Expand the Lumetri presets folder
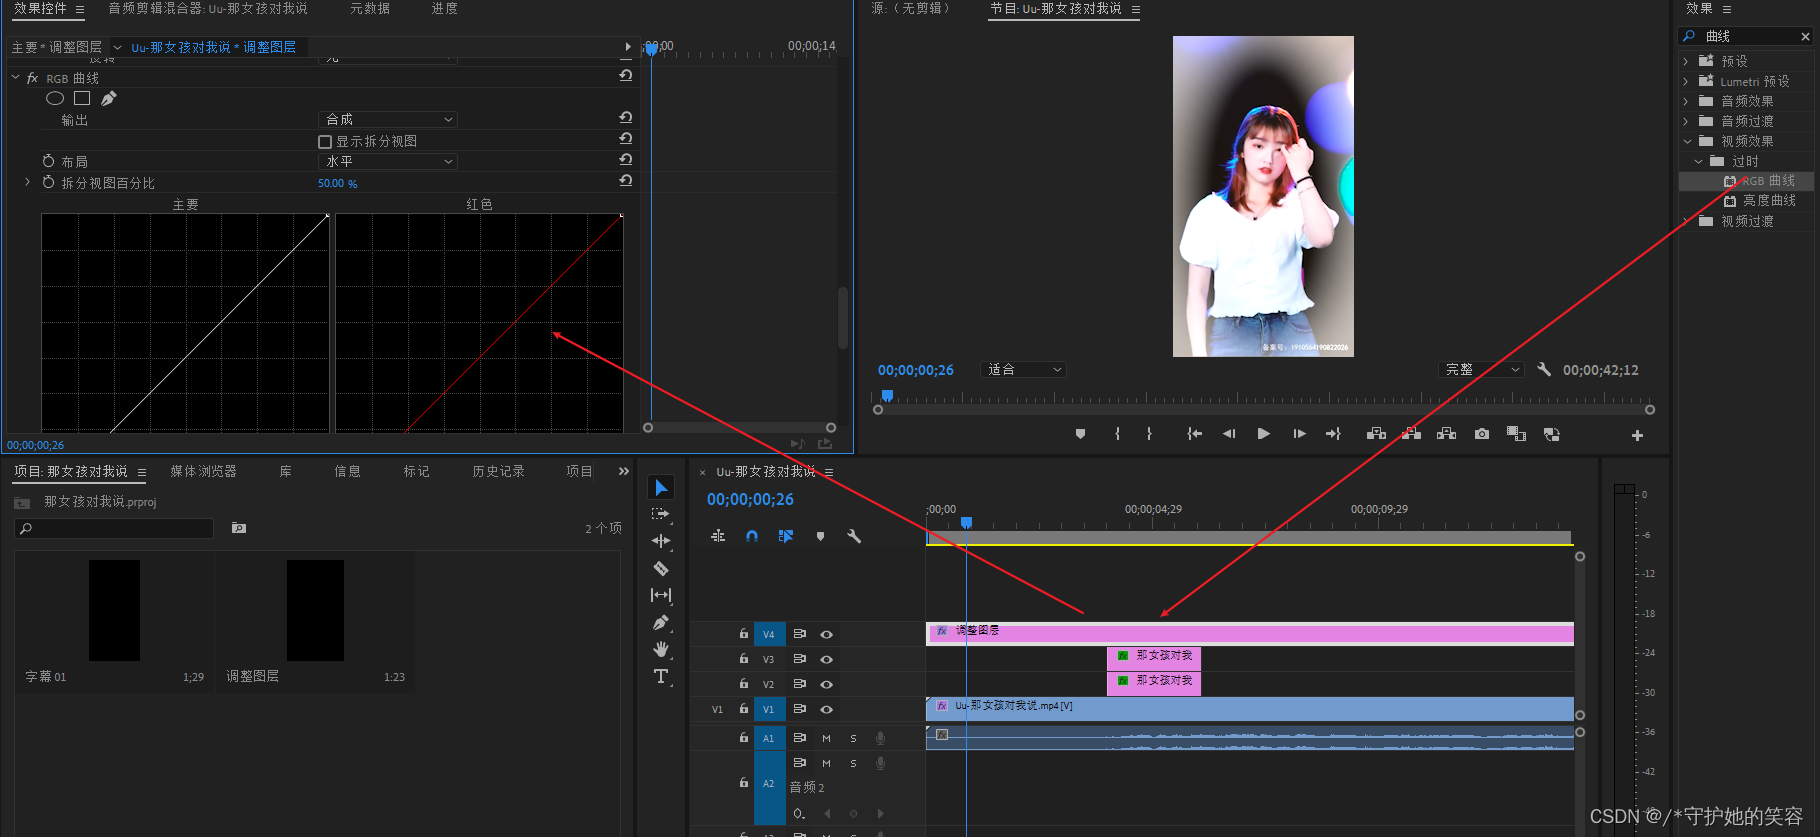Screen dimensions: 1820x837 point(1686,81)
